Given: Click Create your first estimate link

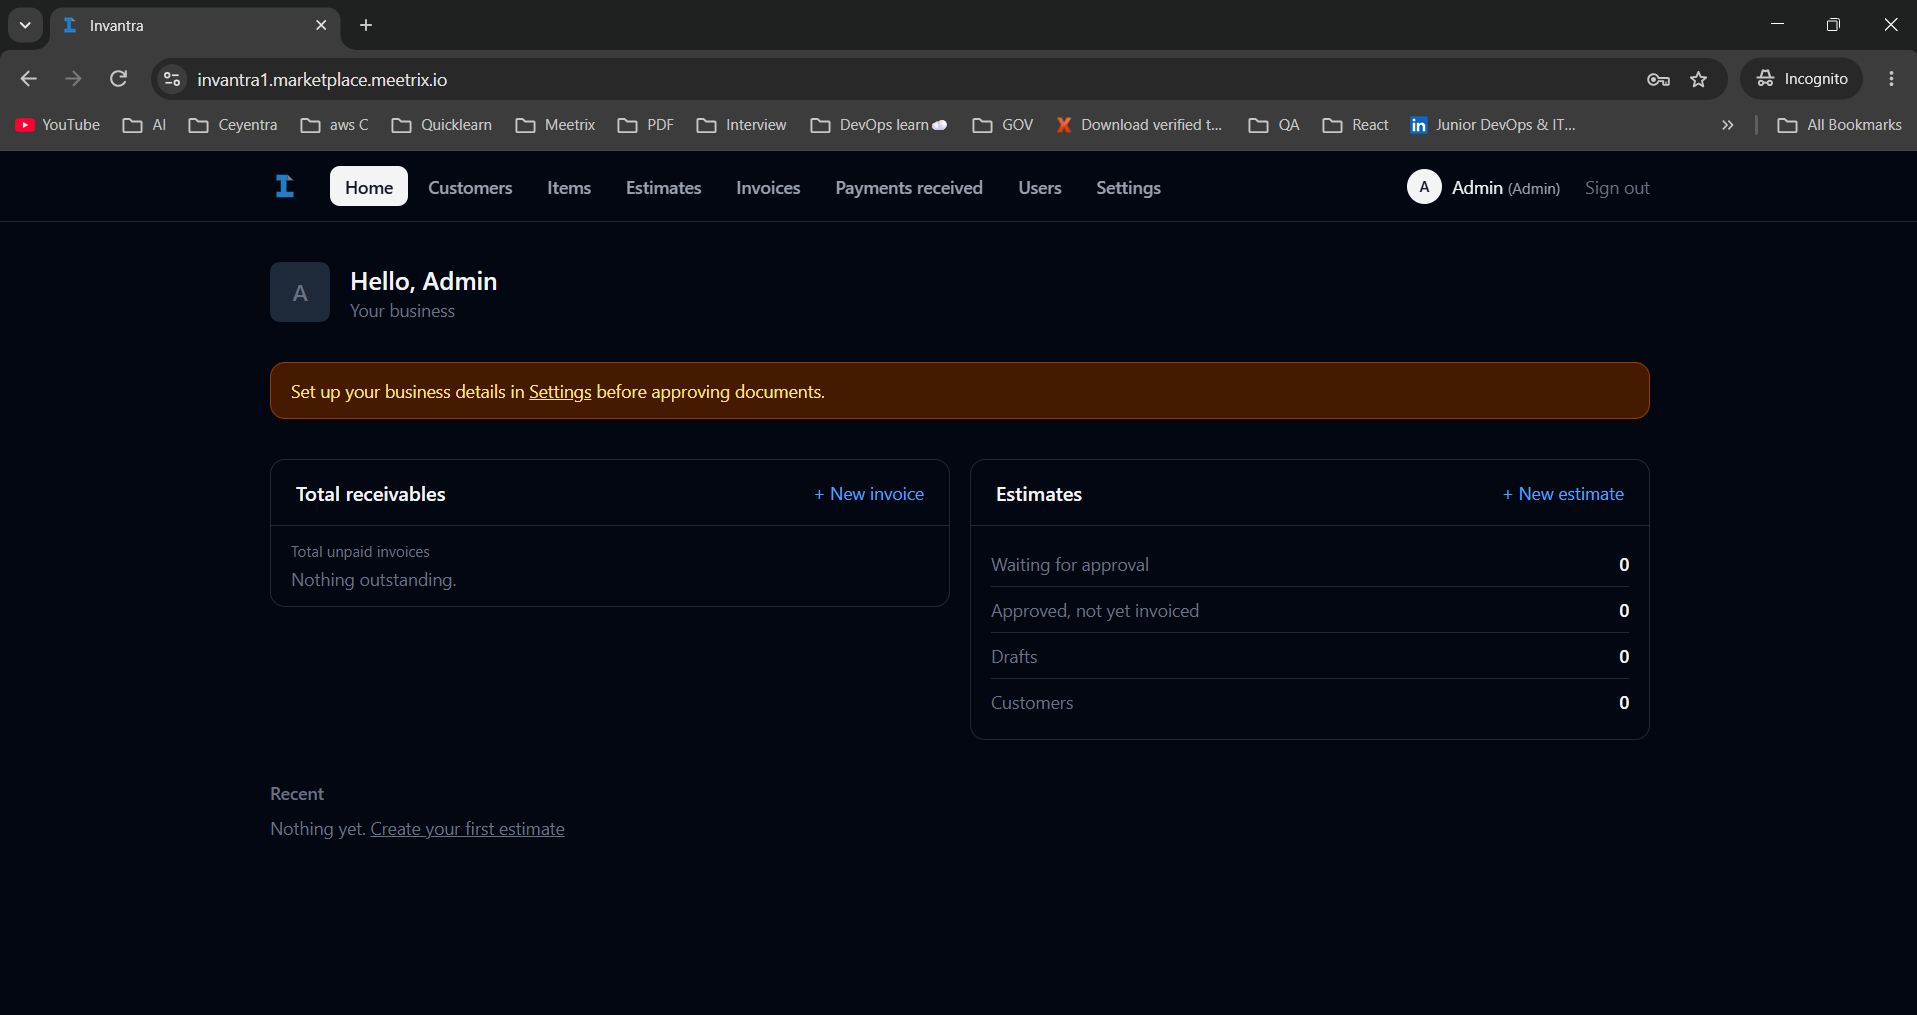Looking at the screenshot, I should [x=467, y=829].
